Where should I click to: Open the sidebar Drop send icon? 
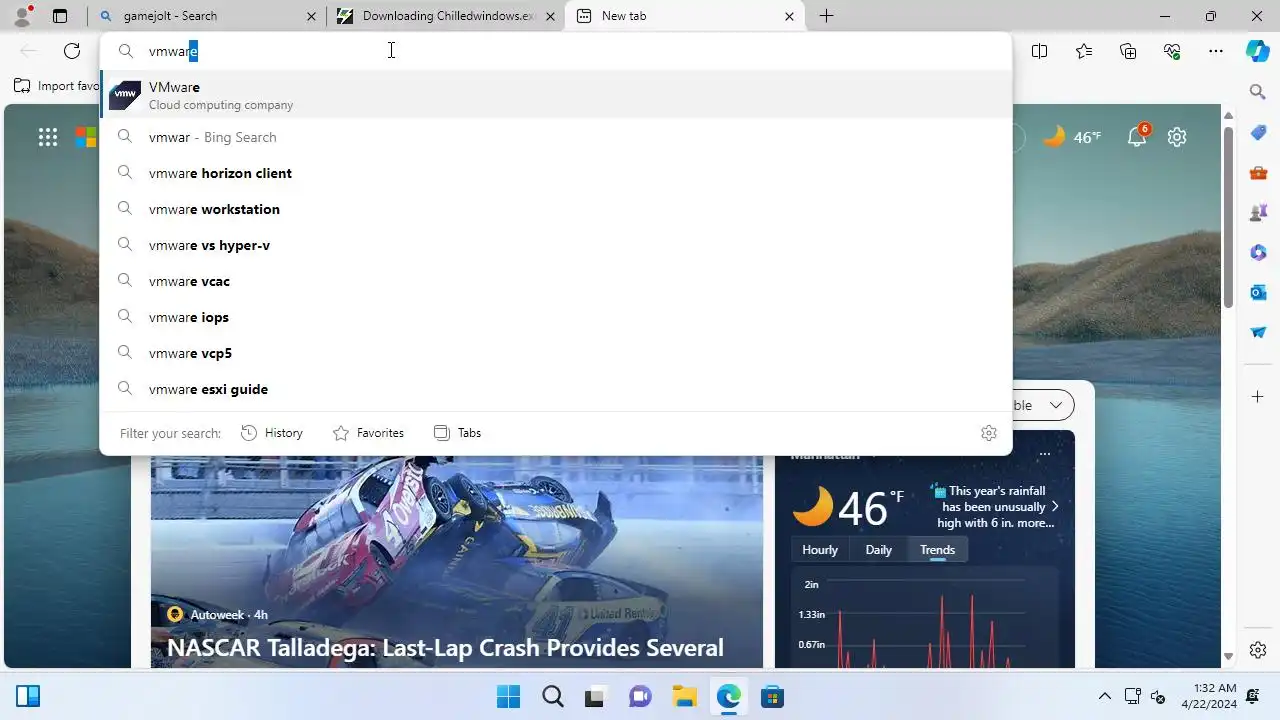[x=1258, y=333]
